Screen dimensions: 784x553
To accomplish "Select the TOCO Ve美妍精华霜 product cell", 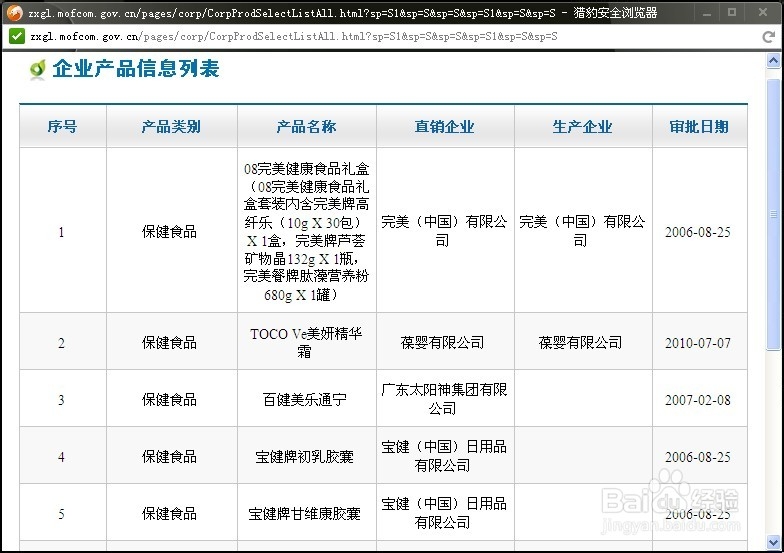I will (x=306, y=342).
